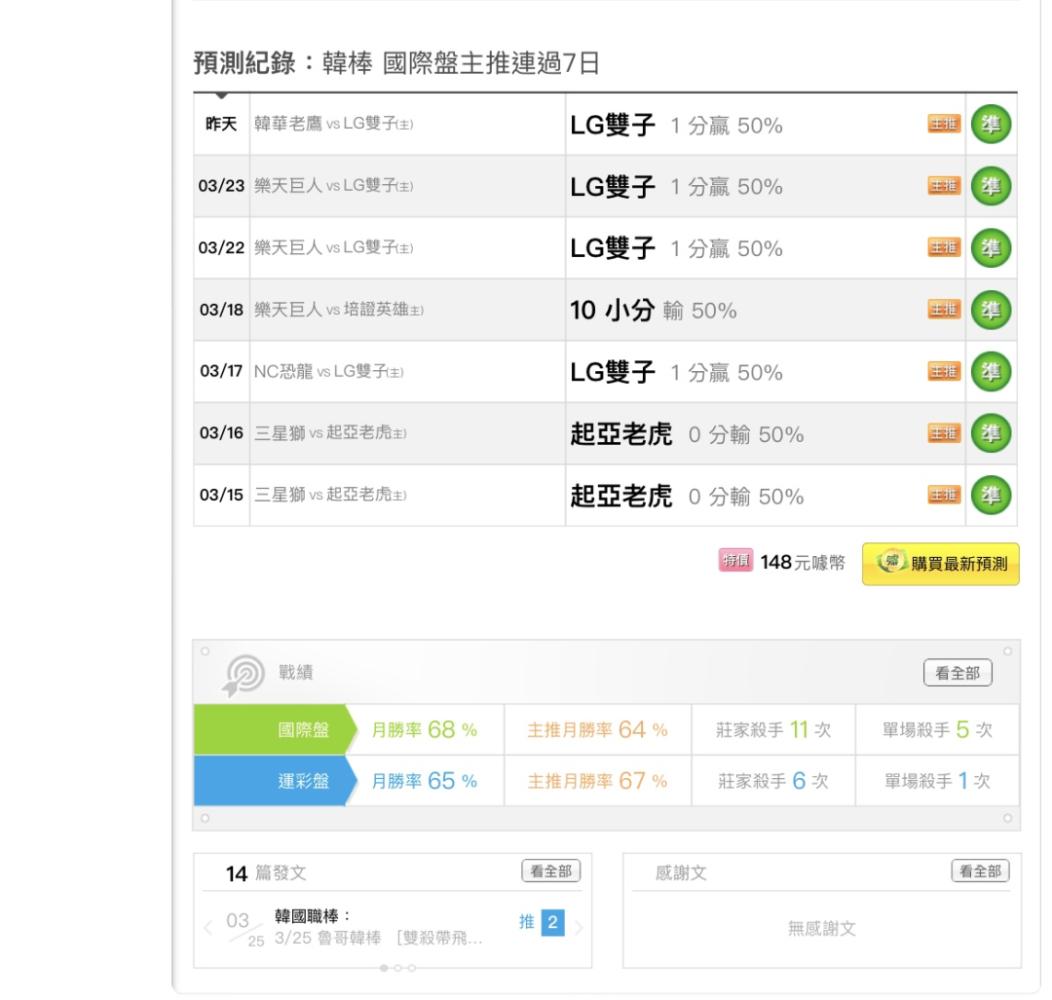Click the 148 元噱幣 price text

click(802, 562)
